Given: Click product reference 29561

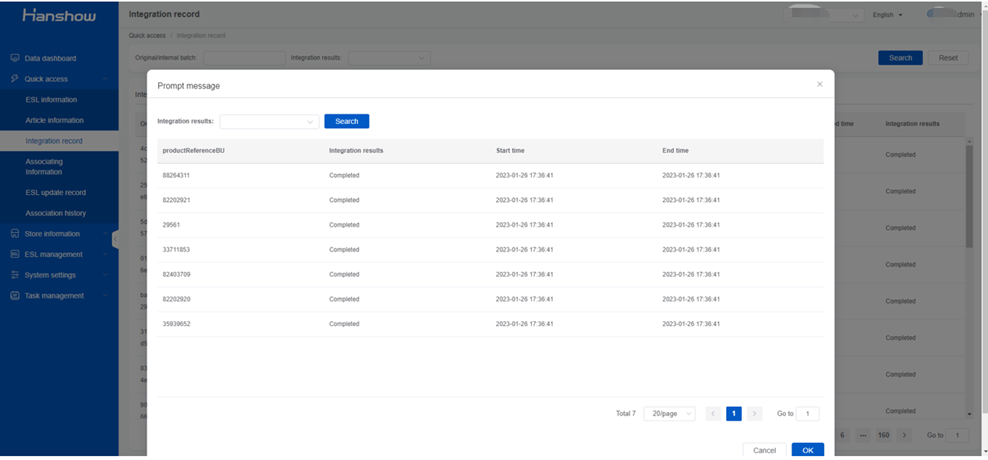Looking at the screenshot, I should [171, 225].
